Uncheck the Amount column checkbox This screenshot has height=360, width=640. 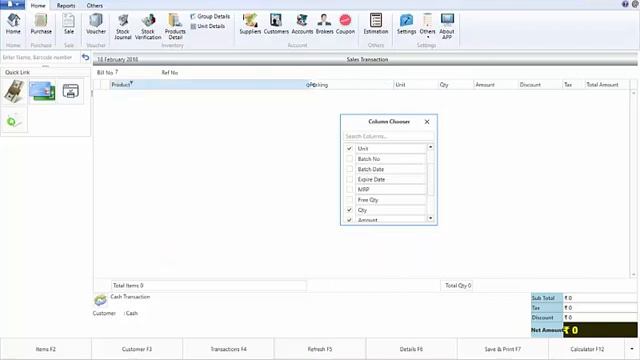[x=349, y=220]
